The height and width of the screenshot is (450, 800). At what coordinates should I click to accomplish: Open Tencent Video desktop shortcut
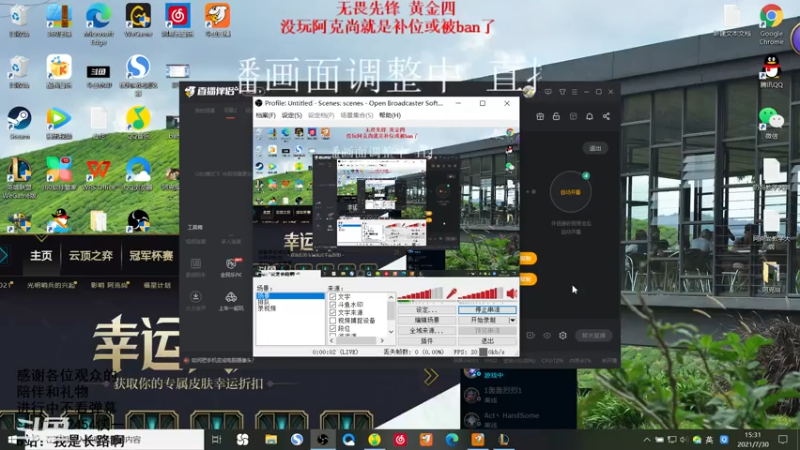[x=59, y=123]
